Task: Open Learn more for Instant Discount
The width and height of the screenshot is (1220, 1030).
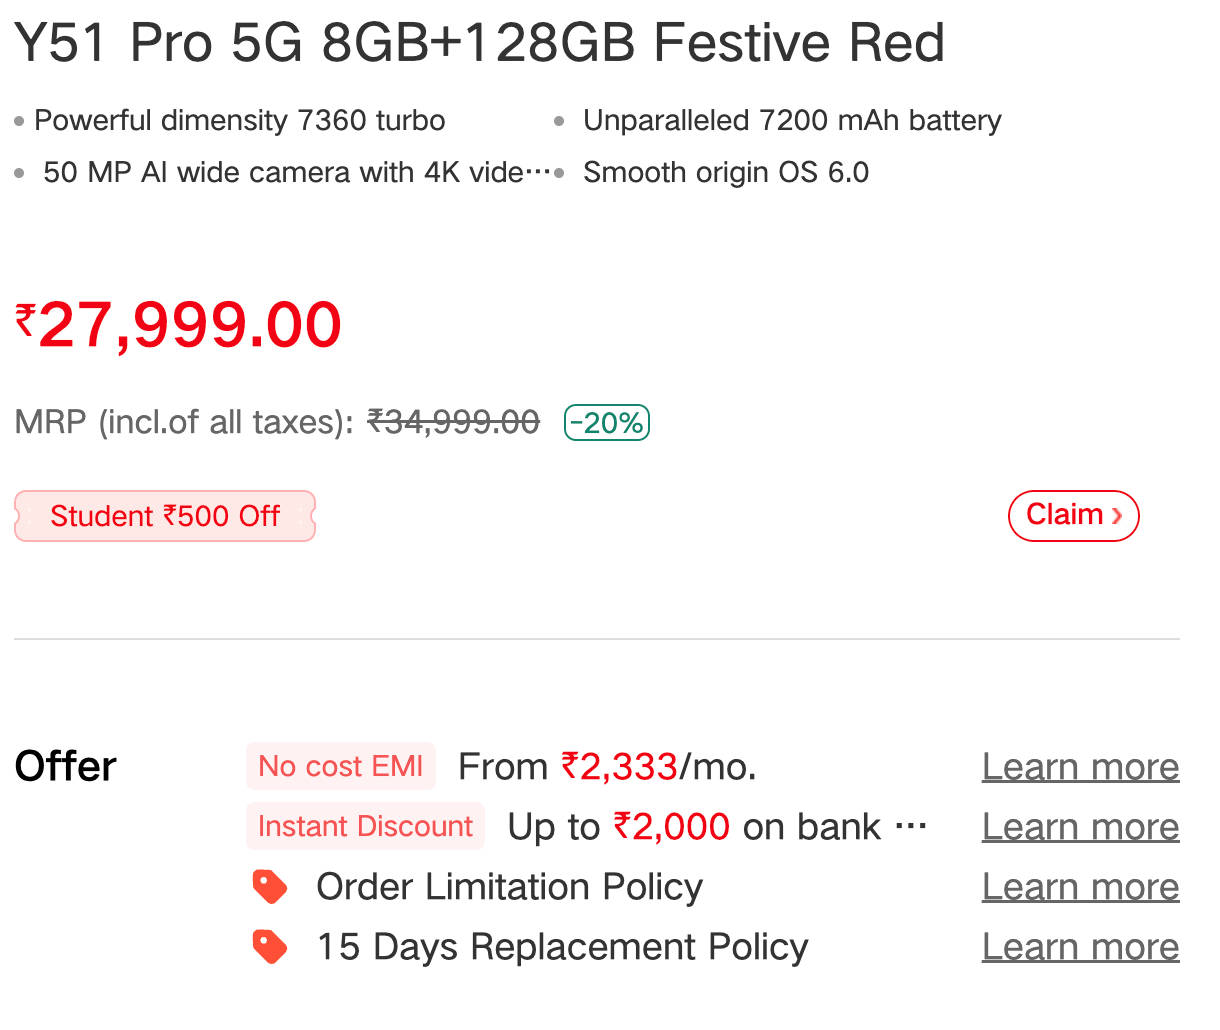Action: pyautogui.click(x=1080, y=827)
